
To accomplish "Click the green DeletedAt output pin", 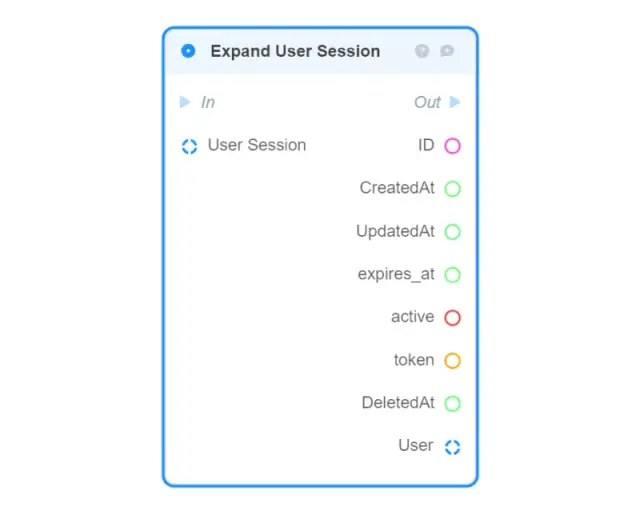I will tap(452, 404).
